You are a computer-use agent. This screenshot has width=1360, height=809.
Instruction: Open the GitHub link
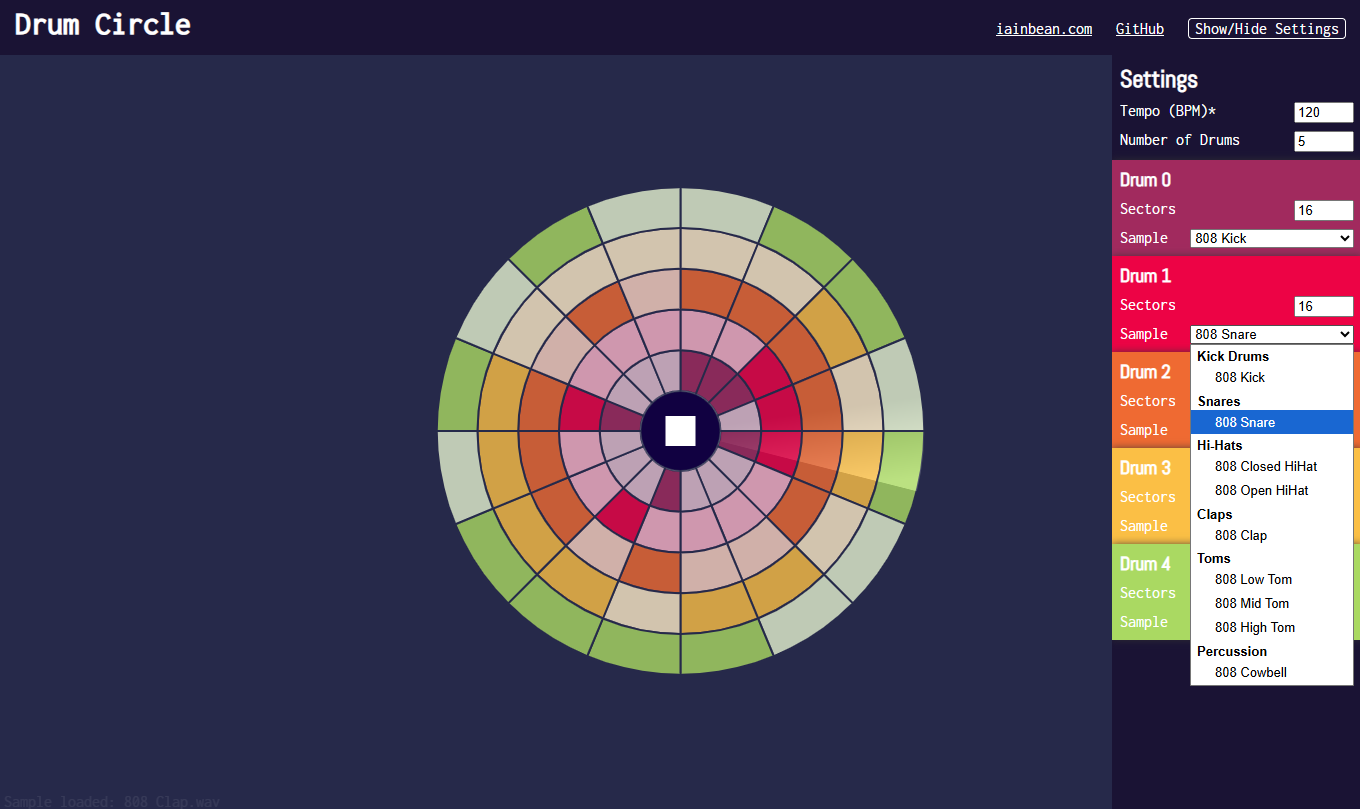point(1139,29)
